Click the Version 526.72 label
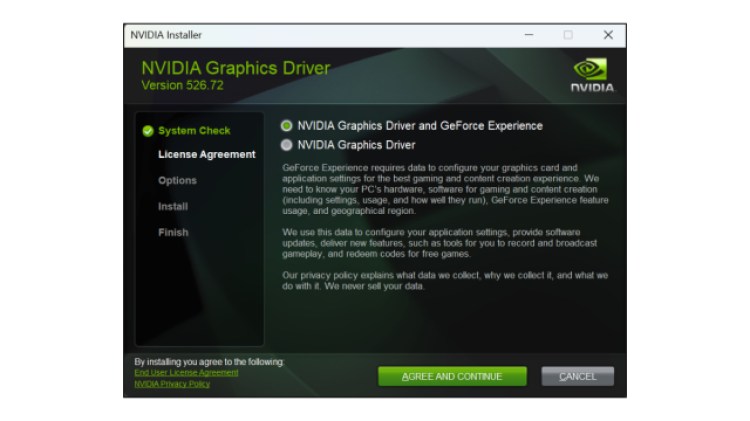This screenshot has height=421, width=750. (182, 86)
